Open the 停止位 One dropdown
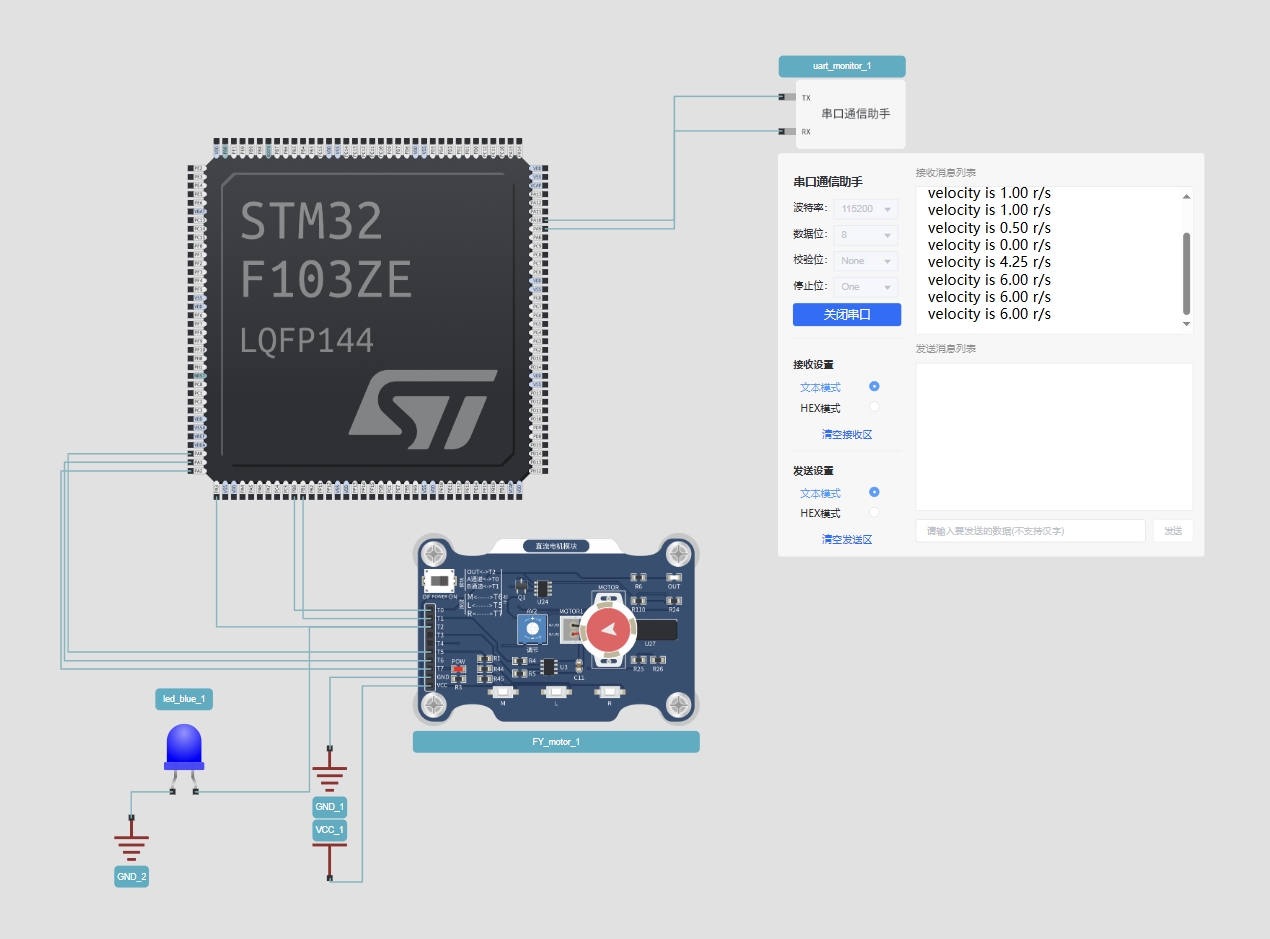Screen dimensions: 1270x939 866,287
